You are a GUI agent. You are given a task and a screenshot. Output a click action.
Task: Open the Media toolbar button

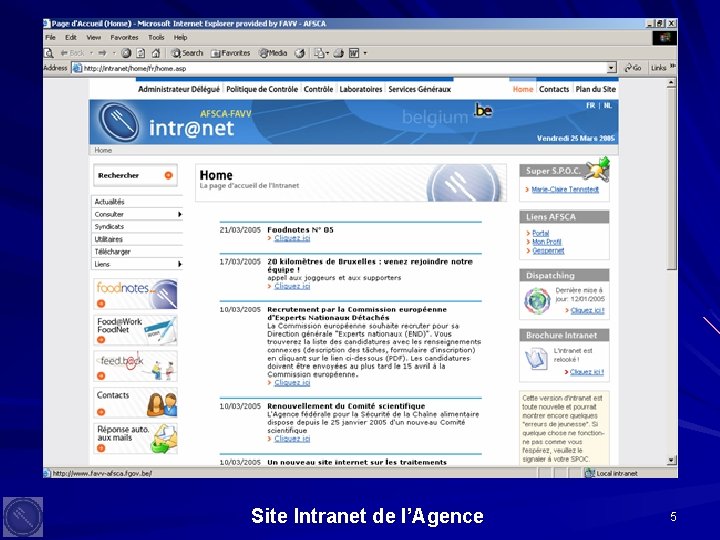(273, 53)
